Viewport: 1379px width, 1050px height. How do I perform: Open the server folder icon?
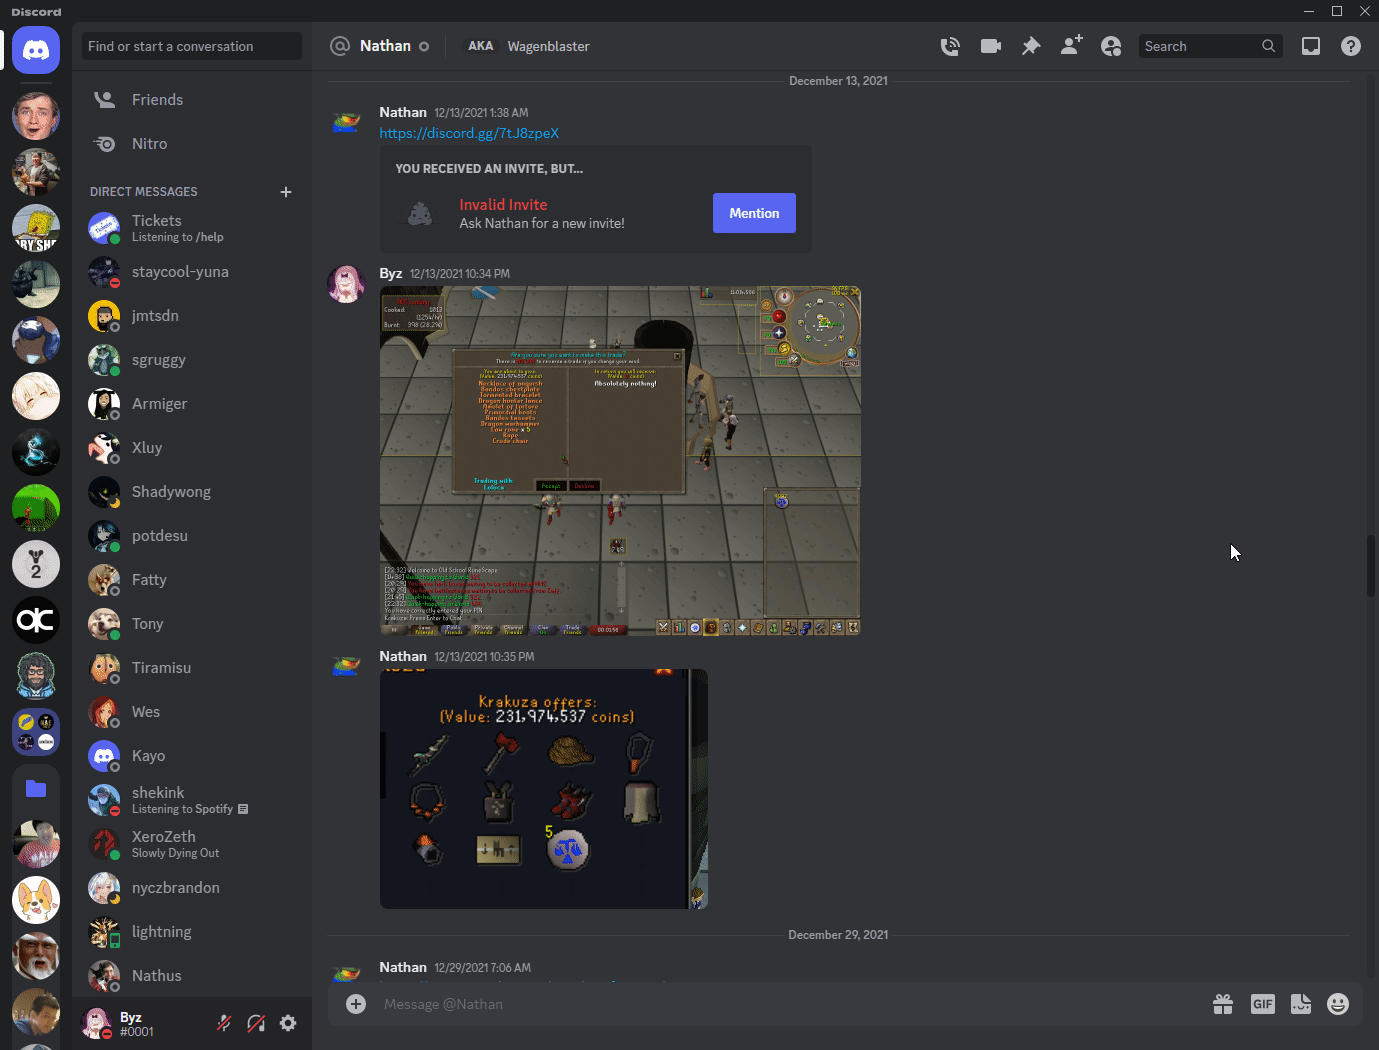pos(36,788)
